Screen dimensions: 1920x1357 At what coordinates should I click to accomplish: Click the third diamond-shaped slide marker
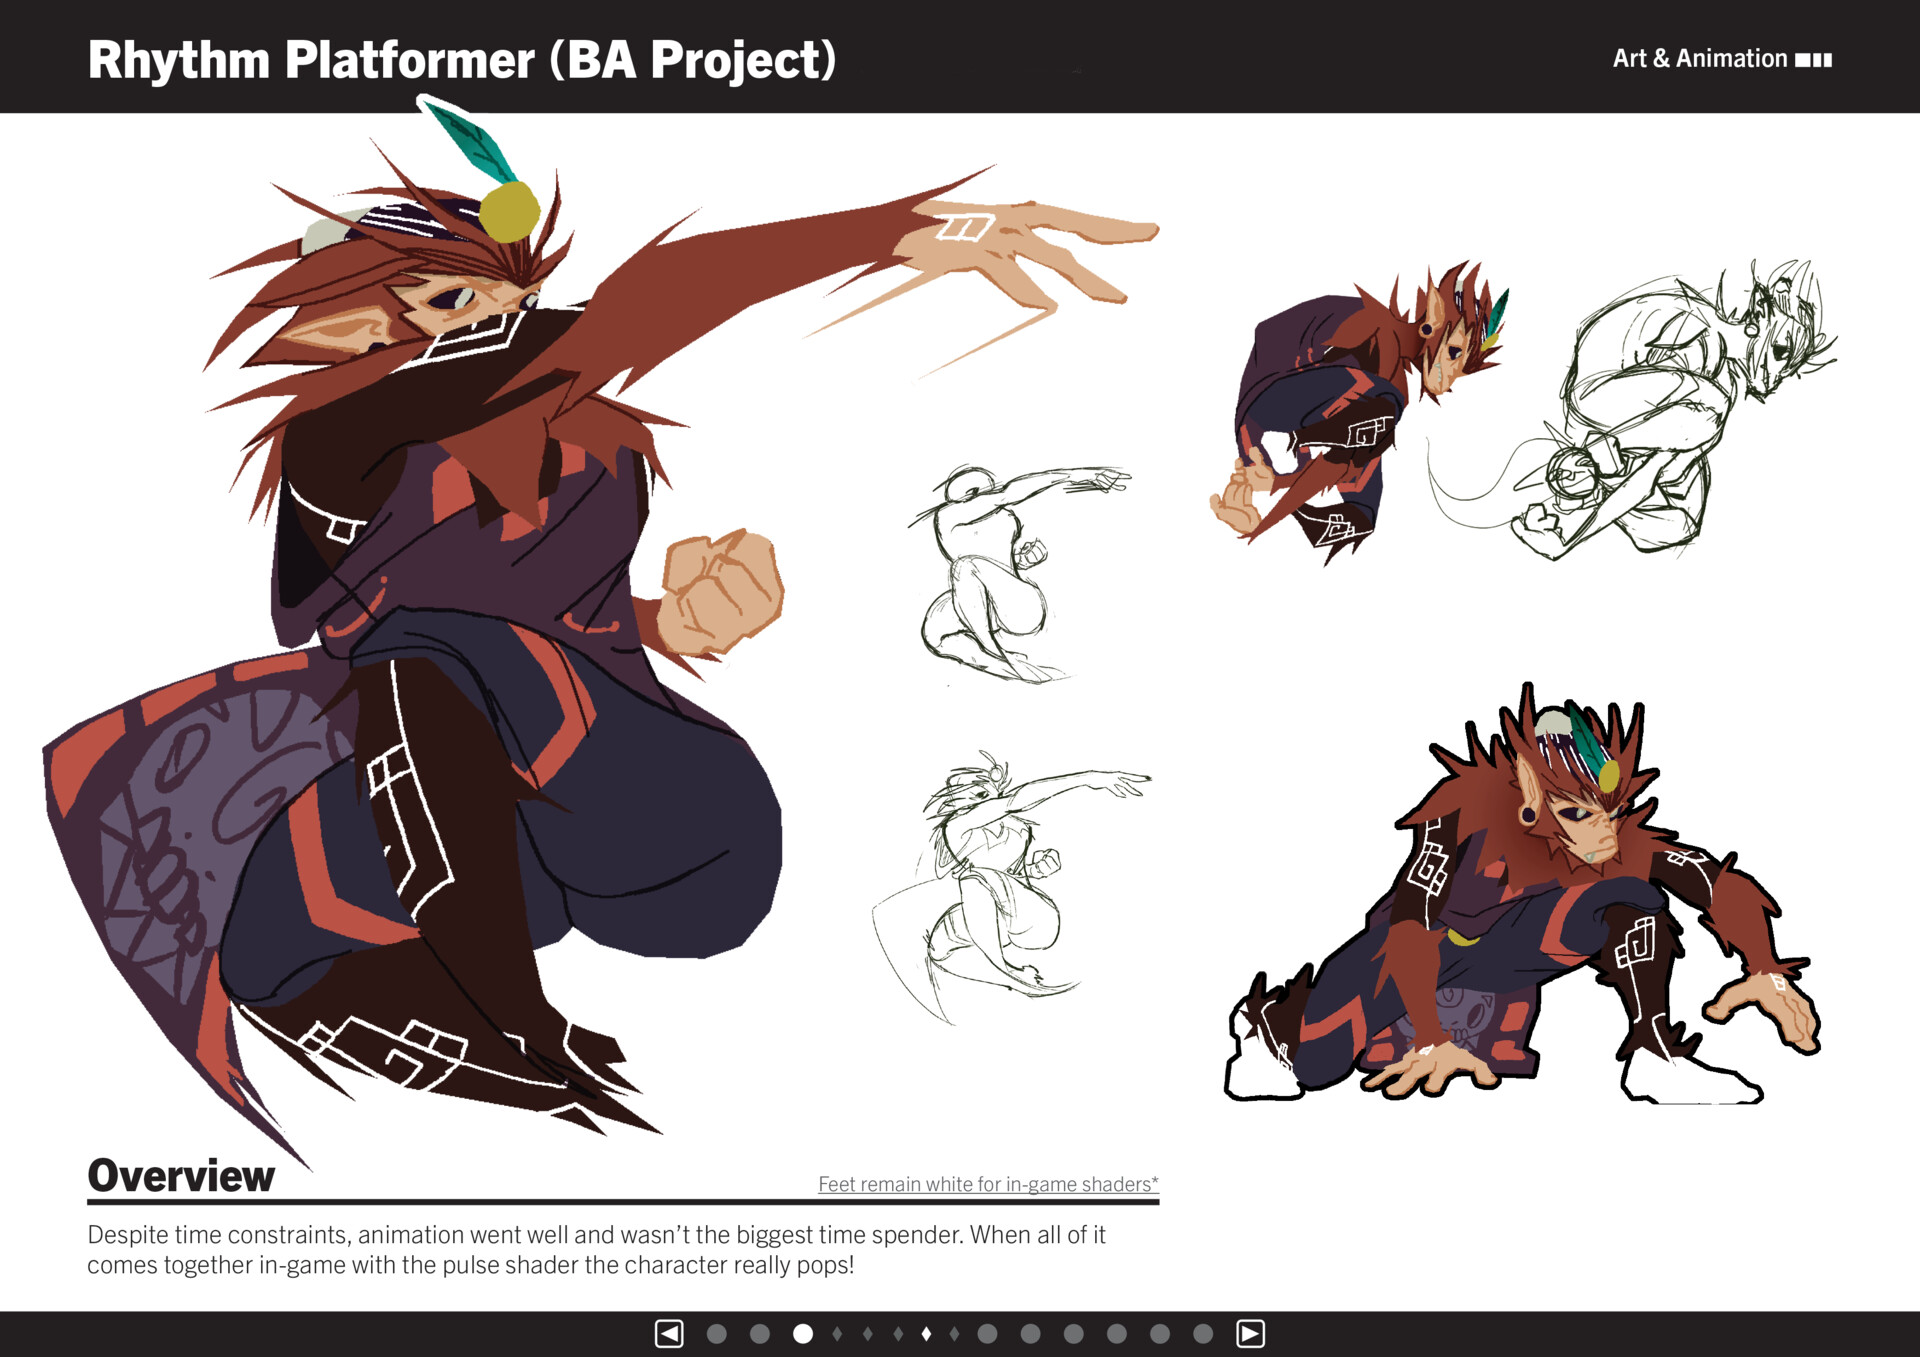898,1332
